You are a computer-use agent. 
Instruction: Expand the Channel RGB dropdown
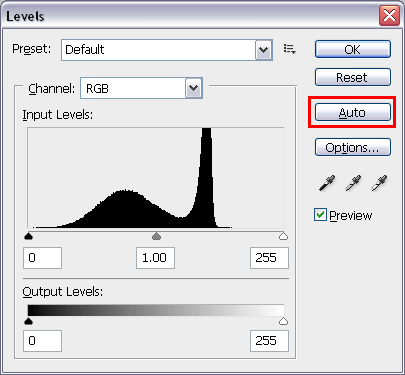193,88
